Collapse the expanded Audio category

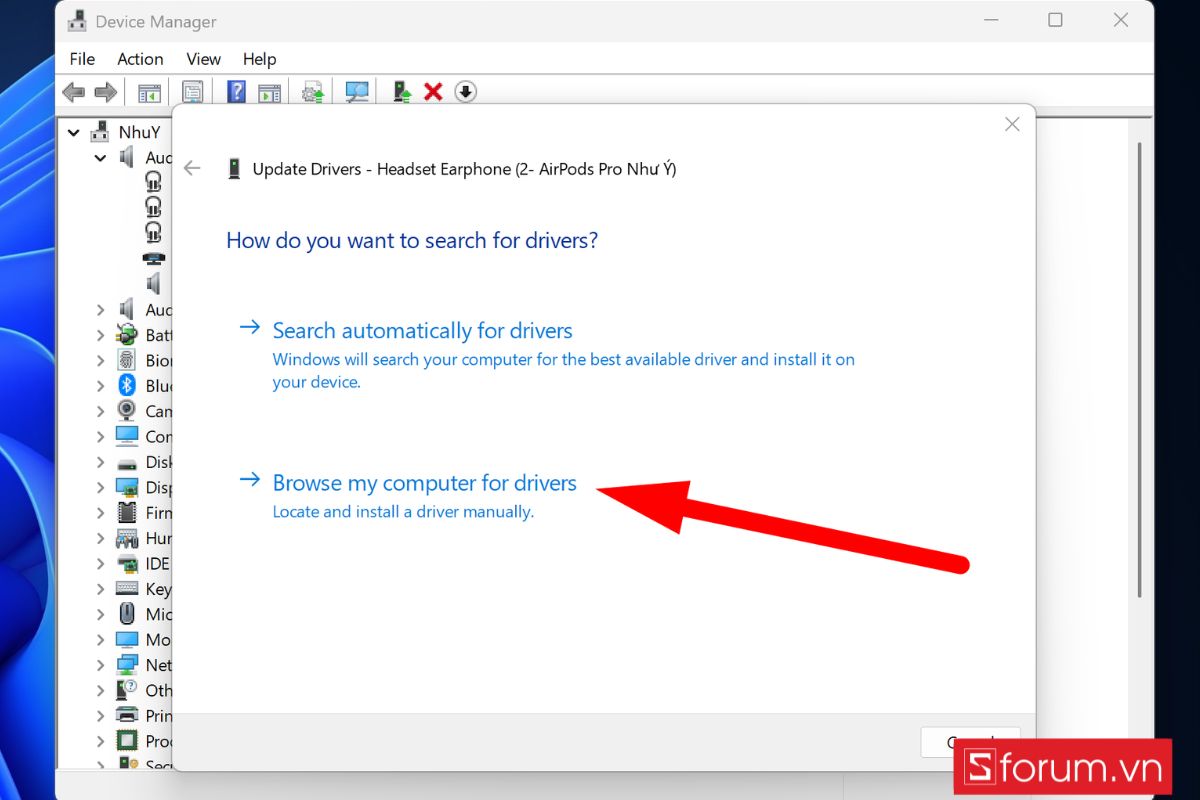point(100,158)
